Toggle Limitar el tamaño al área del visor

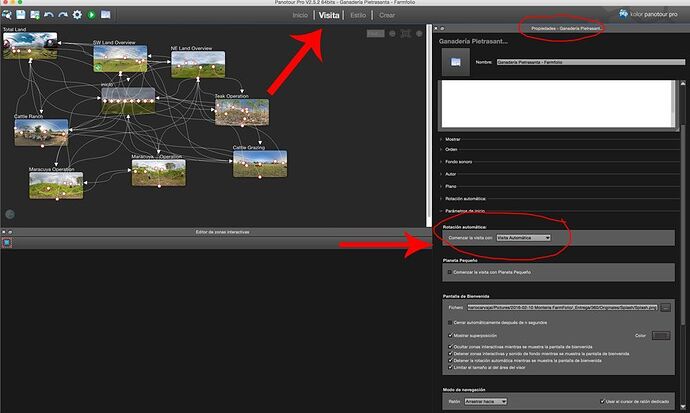448,369
